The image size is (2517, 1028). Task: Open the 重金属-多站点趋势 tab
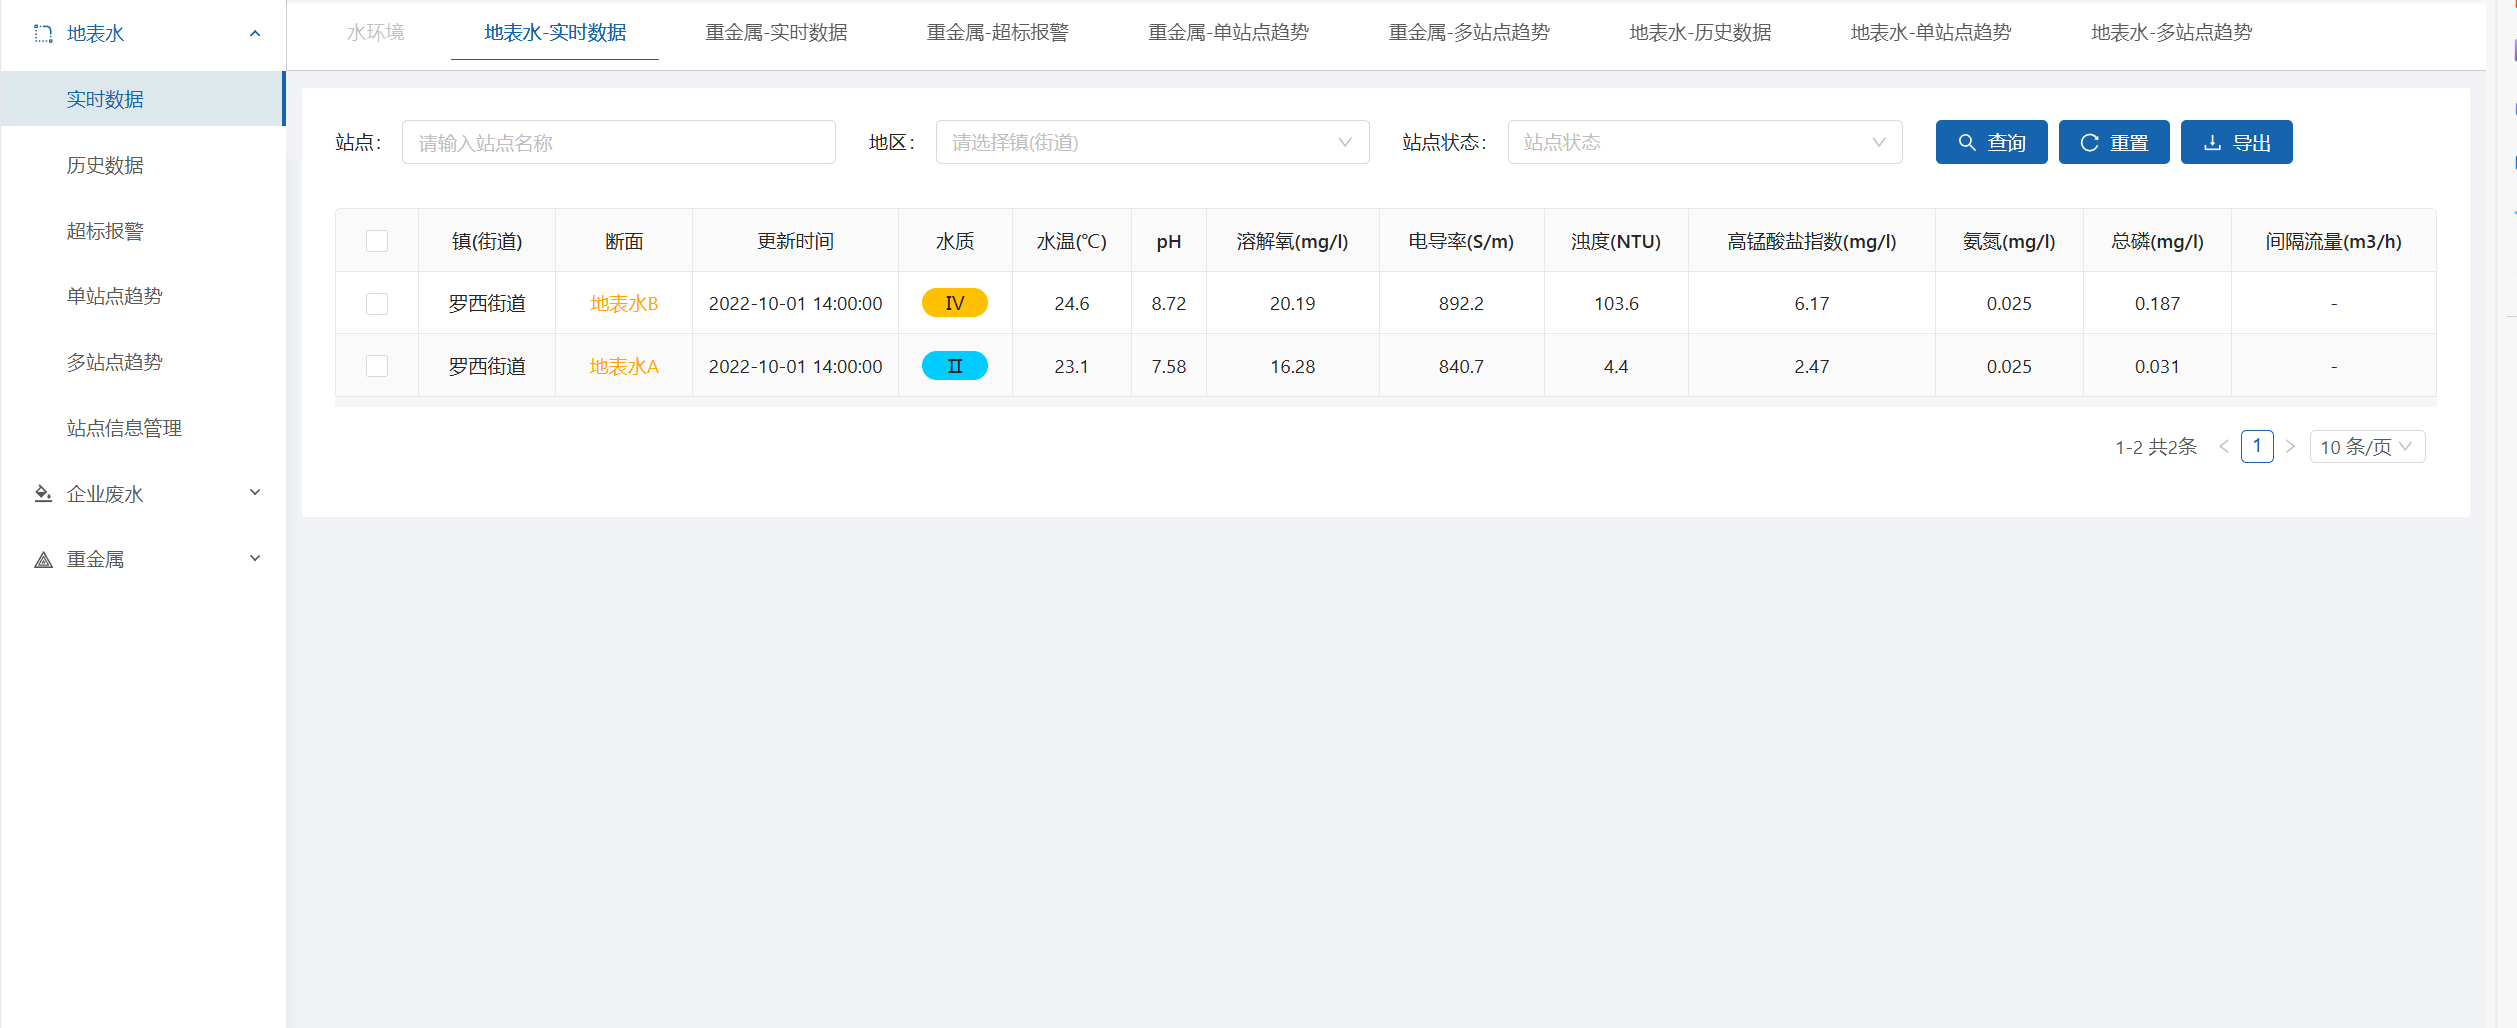1469,33
